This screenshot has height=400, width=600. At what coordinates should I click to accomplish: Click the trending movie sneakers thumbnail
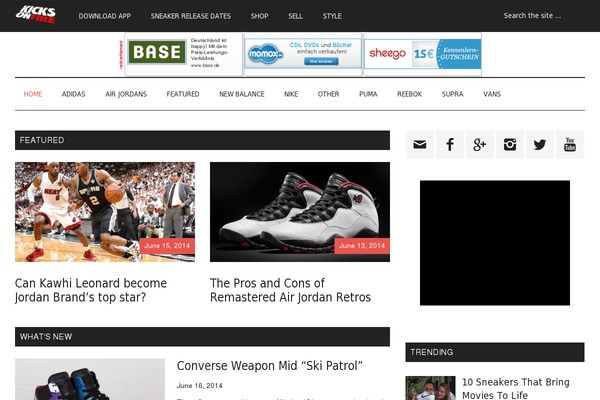[x=430, y=388]
